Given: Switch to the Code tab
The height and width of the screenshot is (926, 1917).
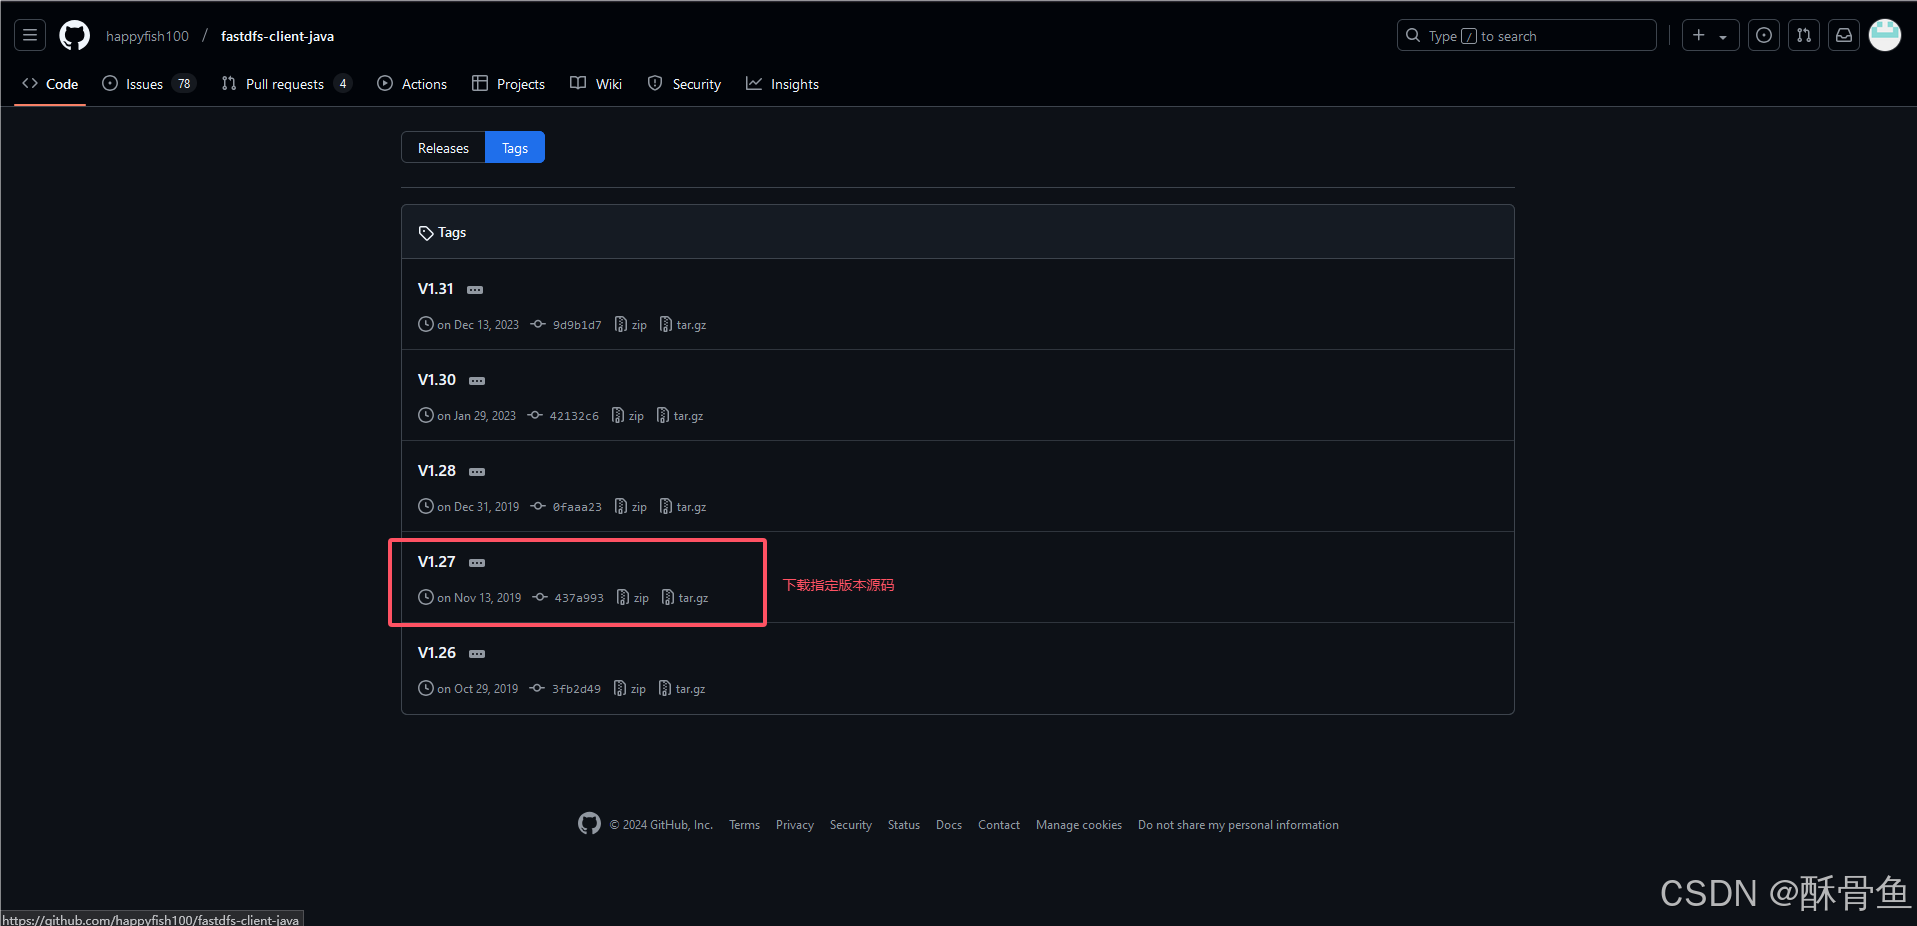Looking at the screenshot, I should coord(50,84).
